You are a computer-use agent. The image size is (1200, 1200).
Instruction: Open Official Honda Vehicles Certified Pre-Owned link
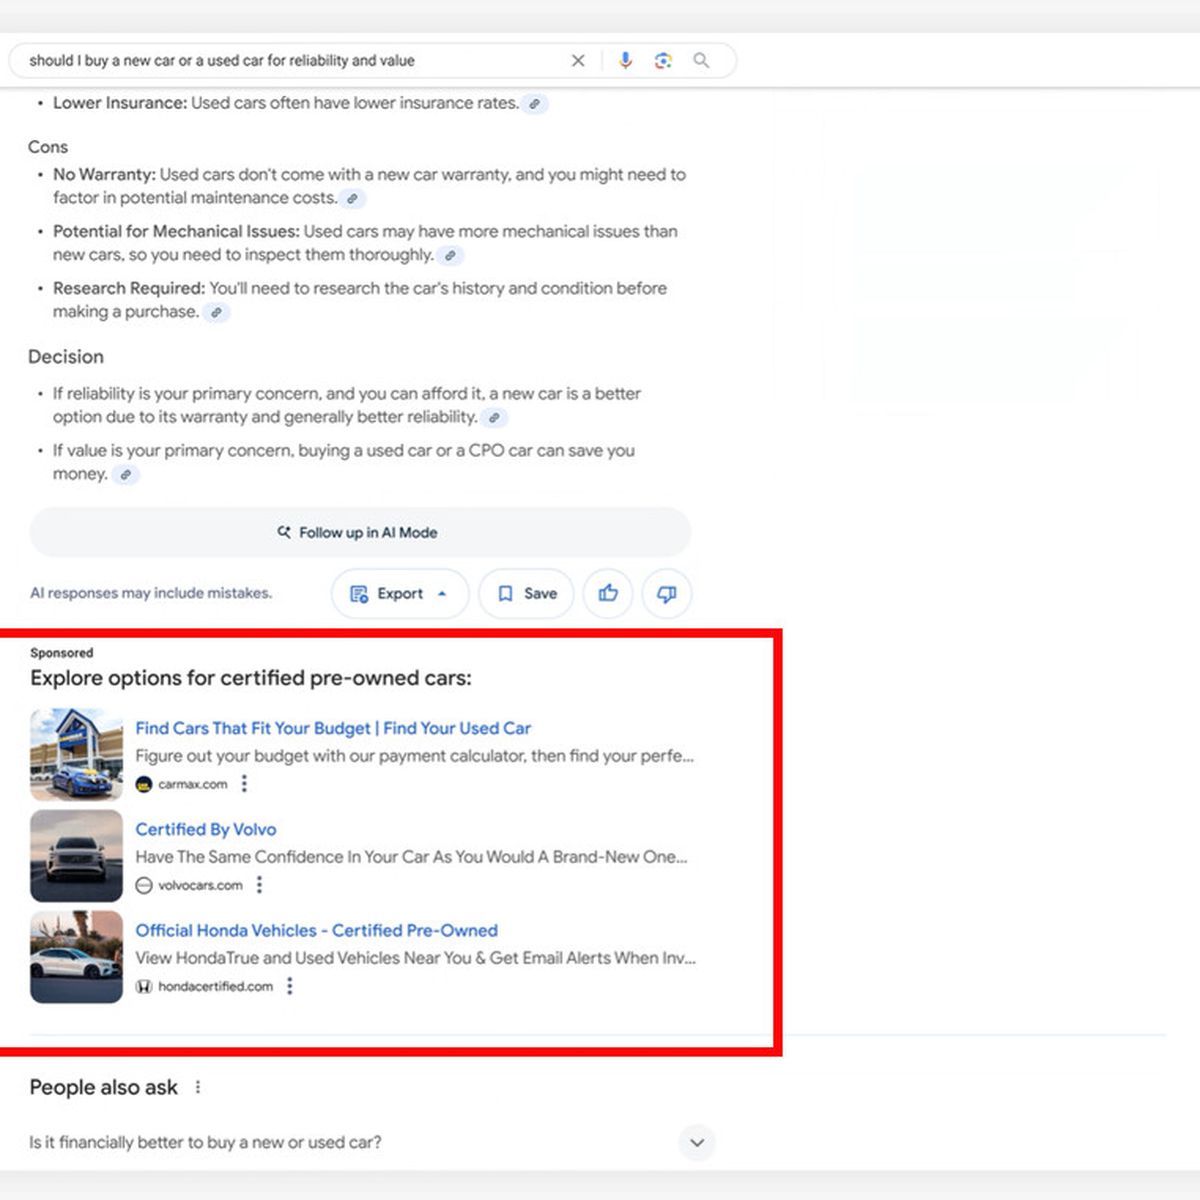click(316, 930)
